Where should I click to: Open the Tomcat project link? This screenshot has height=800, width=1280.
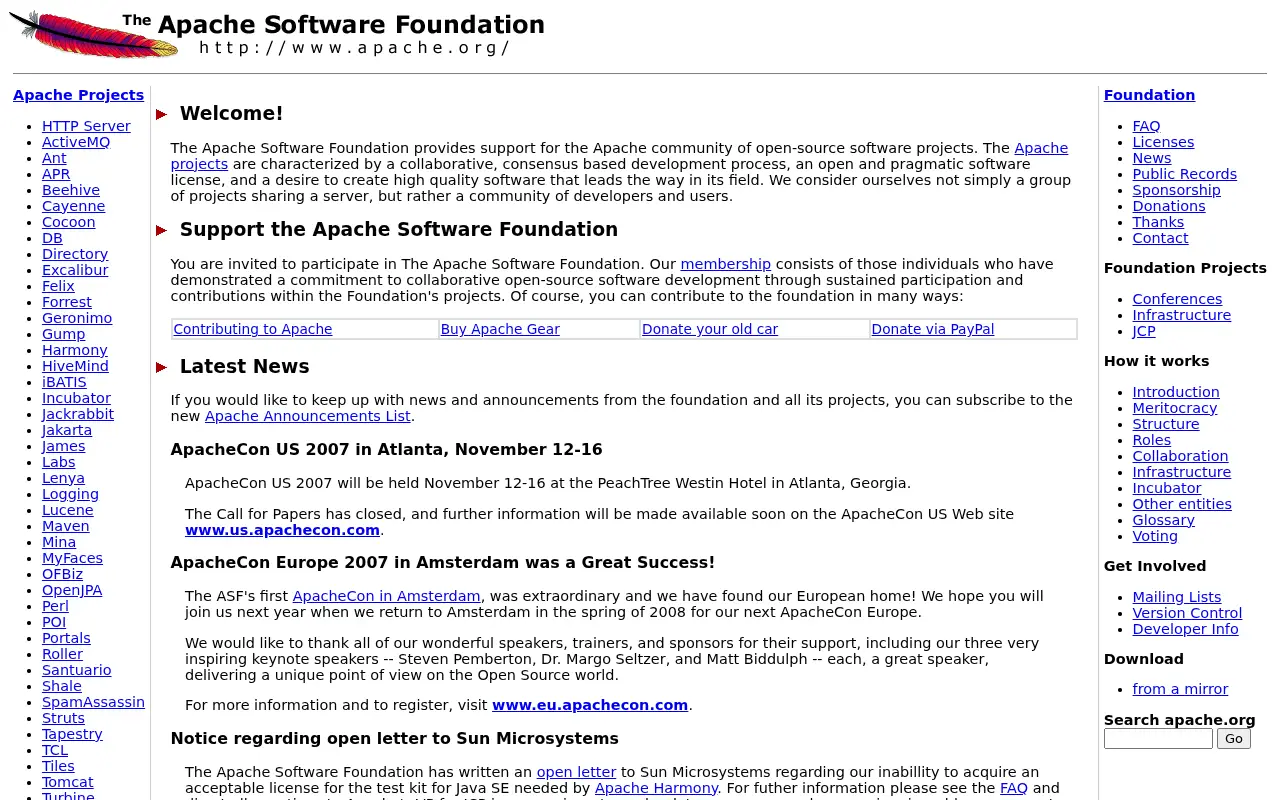[68, 782]
